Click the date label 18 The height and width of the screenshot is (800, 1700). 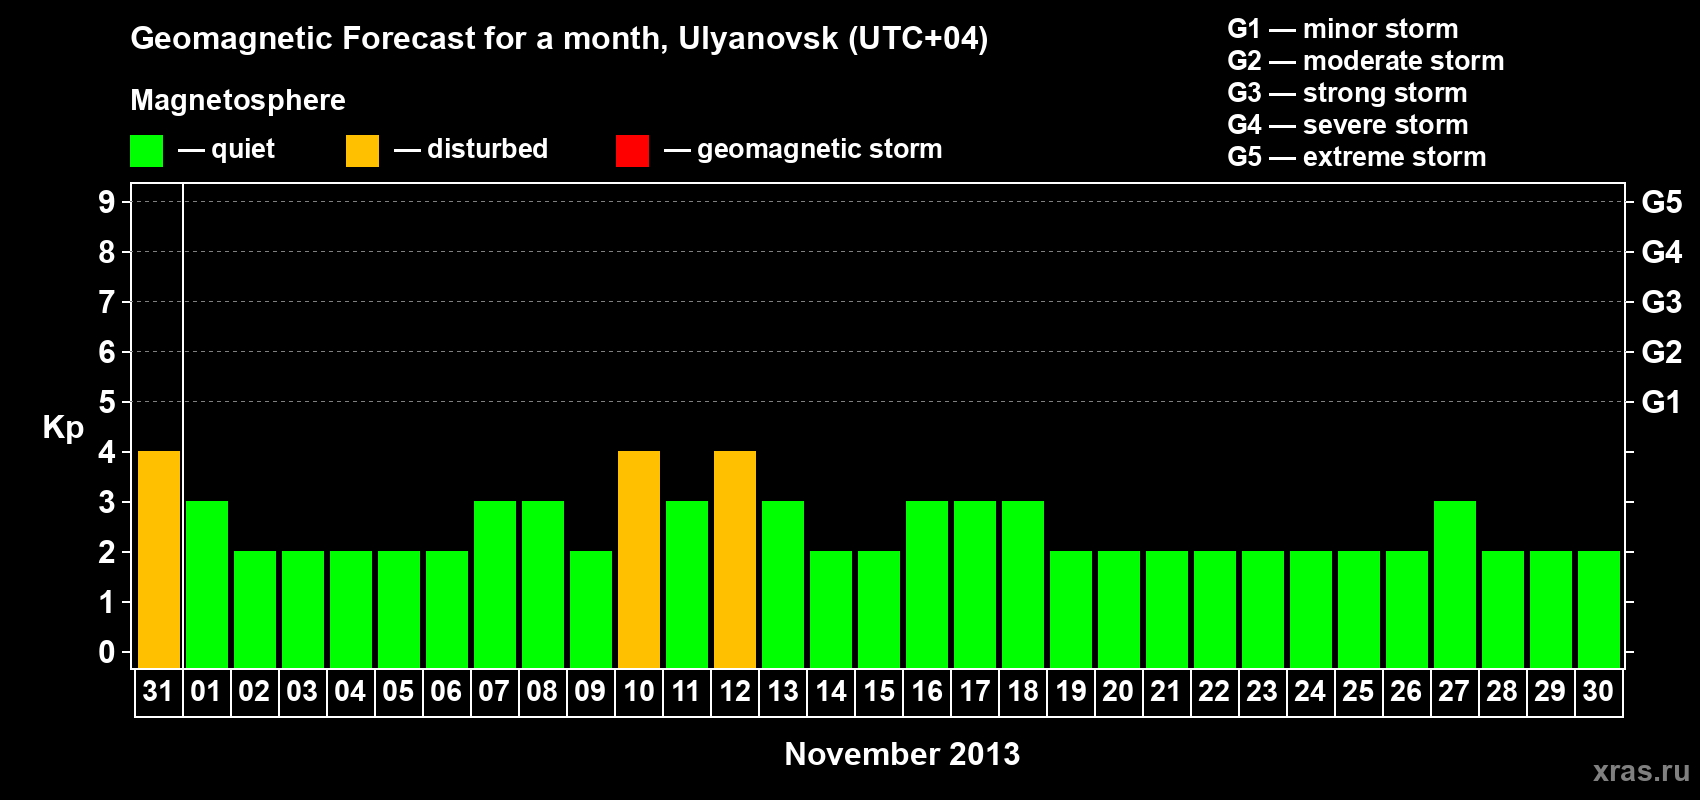coord(1023,691)
